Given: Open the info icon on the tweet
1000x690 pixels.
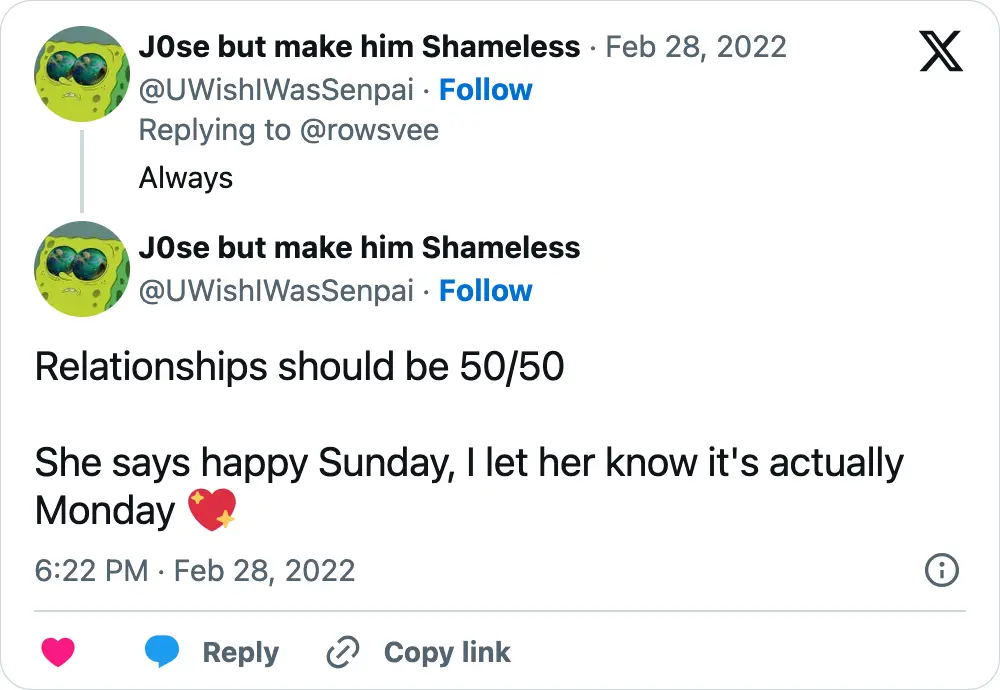Looking at the screenshot, I should tap(941, 571).
